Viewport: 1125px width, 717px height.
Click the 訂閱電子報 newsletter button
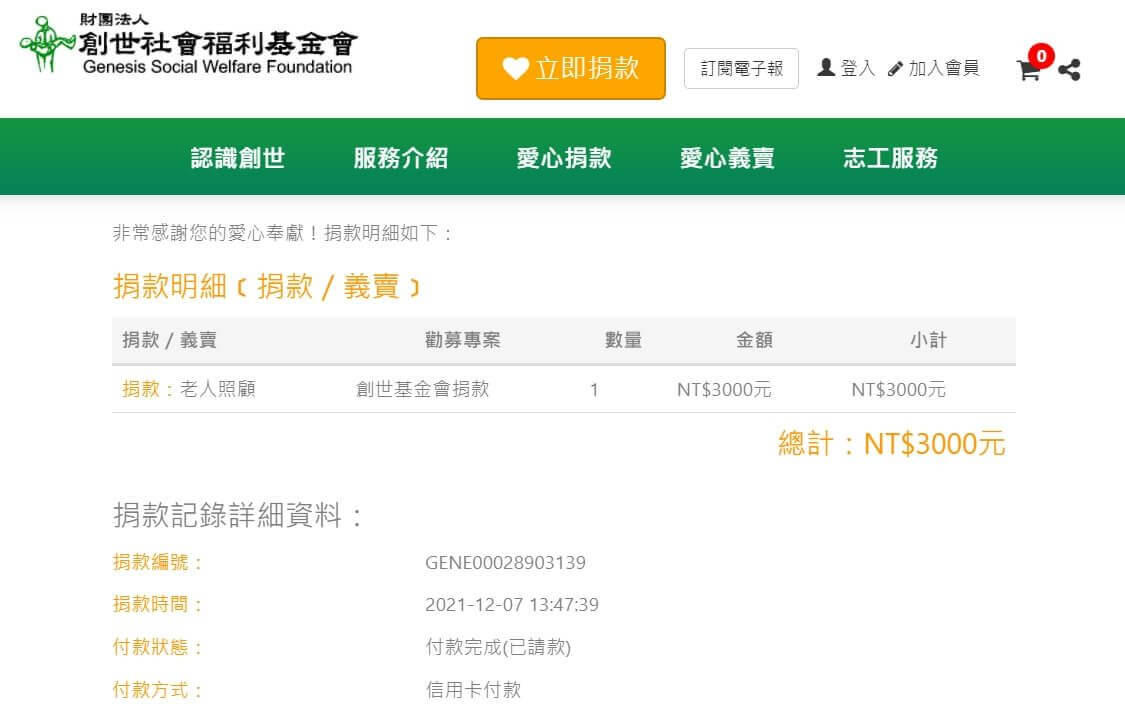(741, 69)
